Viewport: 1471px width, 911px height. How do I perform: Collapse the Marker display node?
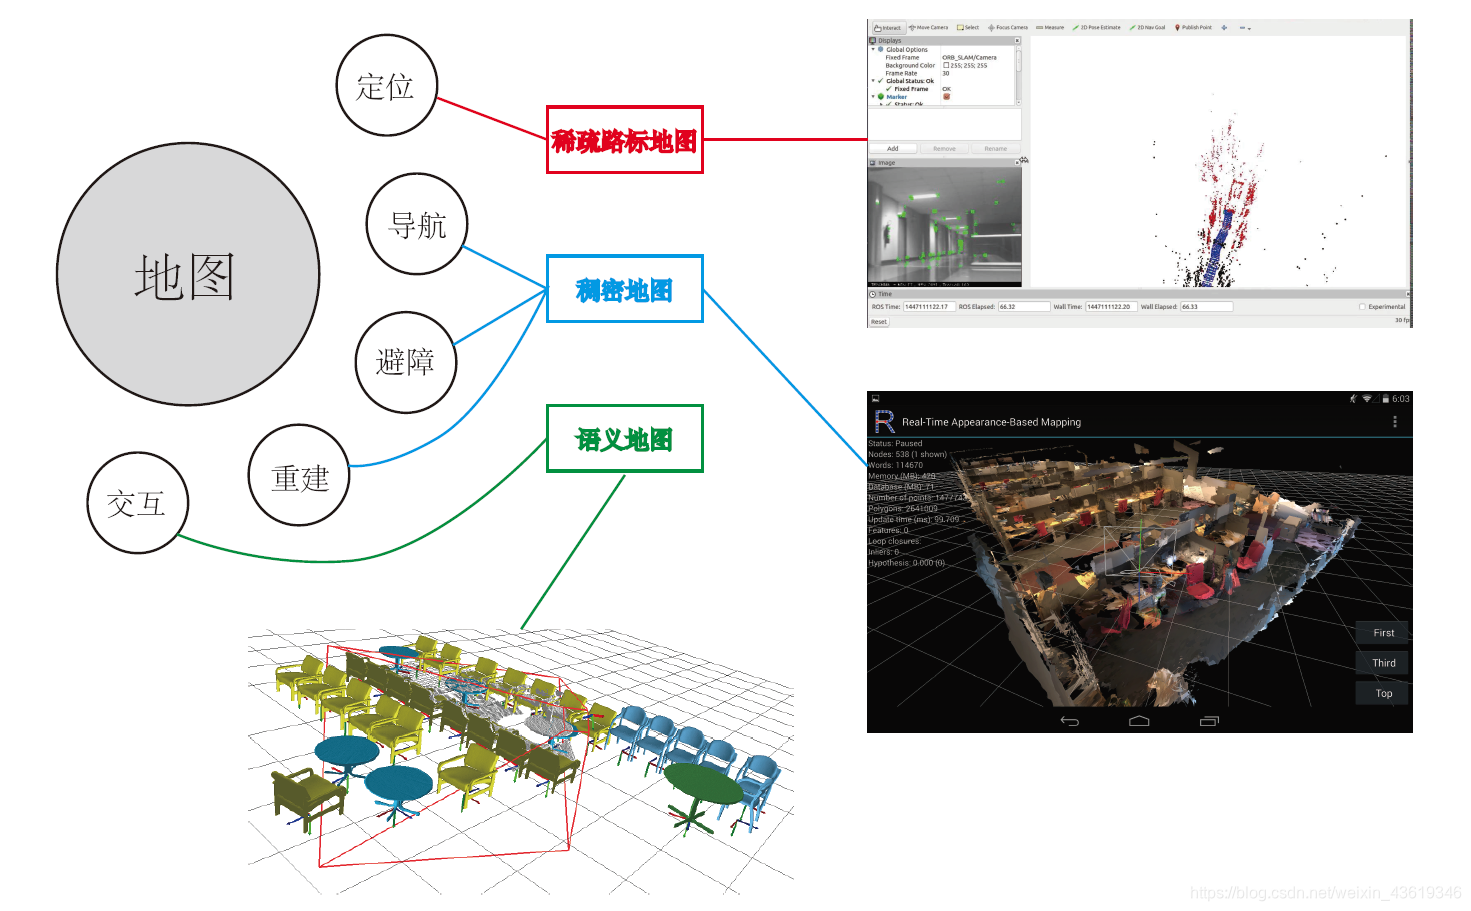(873, 97)
